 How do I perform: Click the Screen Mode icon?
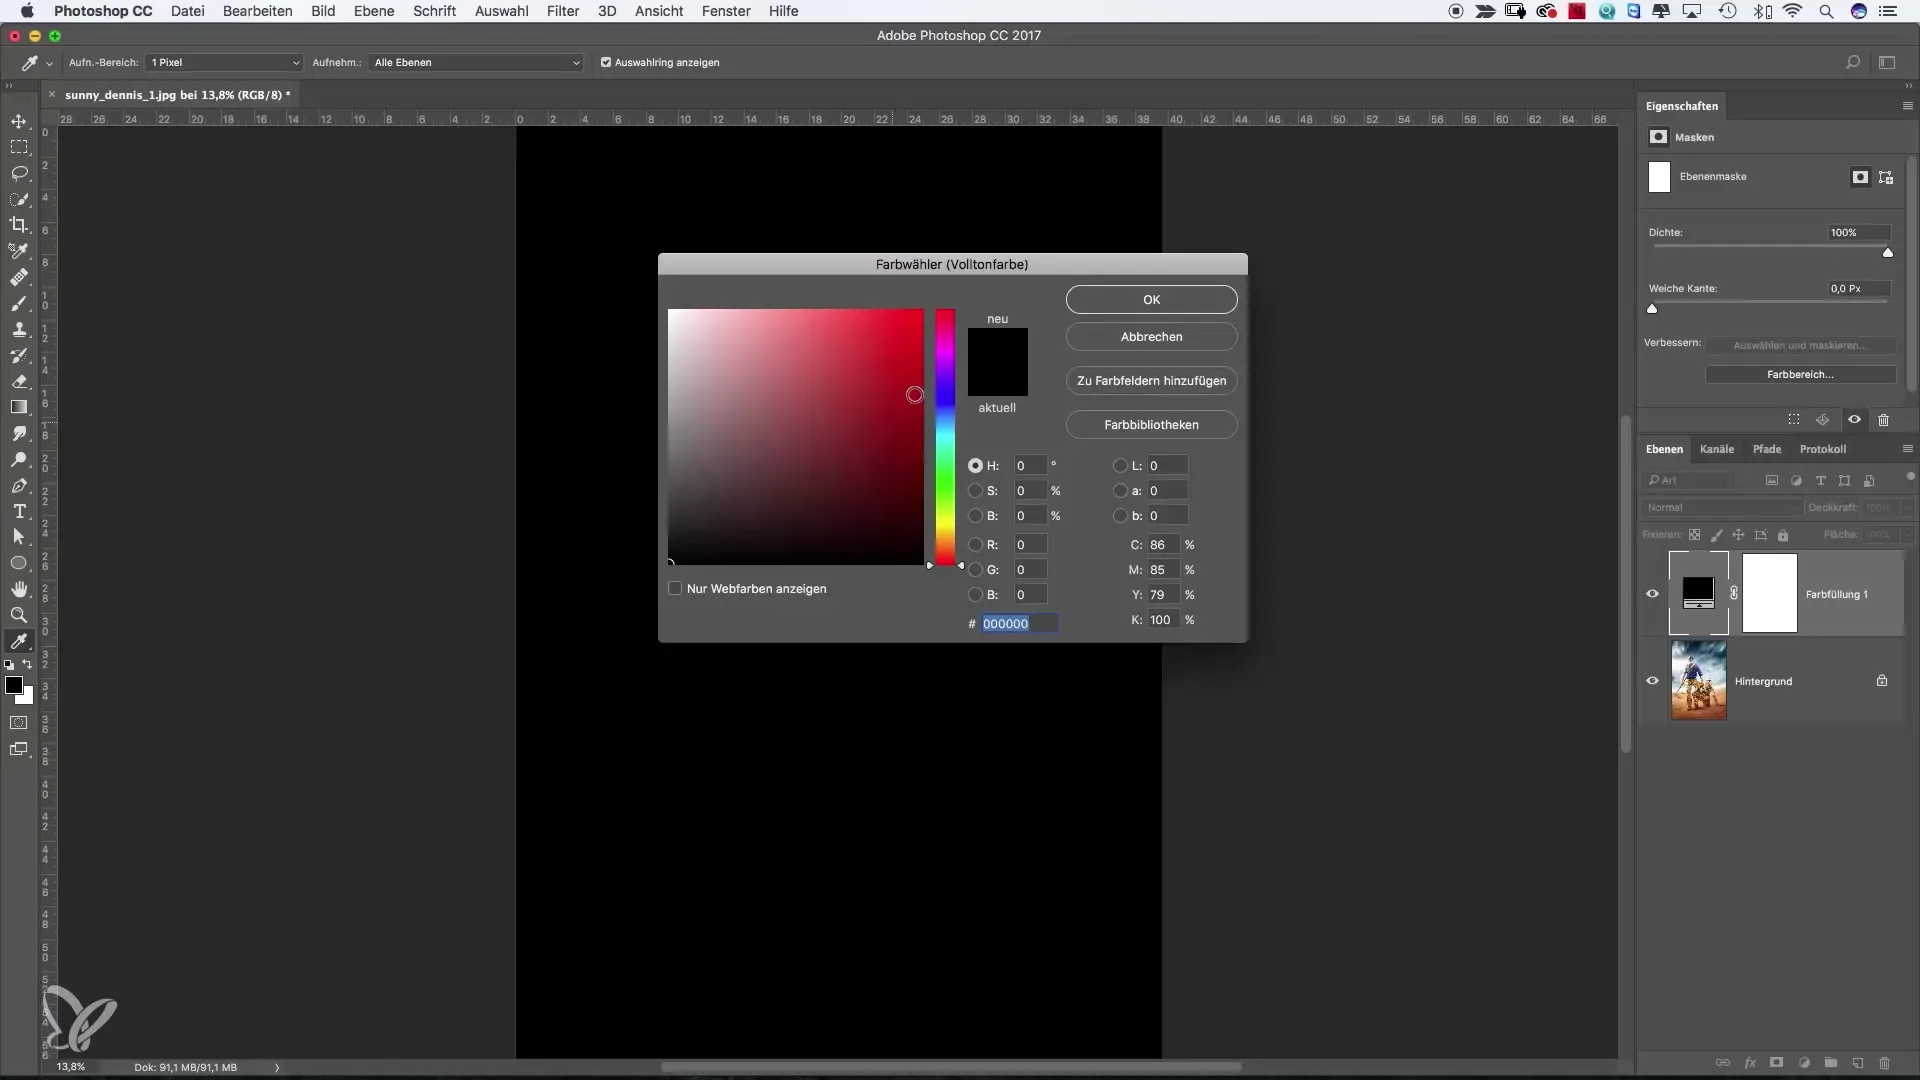pyautogui.click(x=19, y=749)
